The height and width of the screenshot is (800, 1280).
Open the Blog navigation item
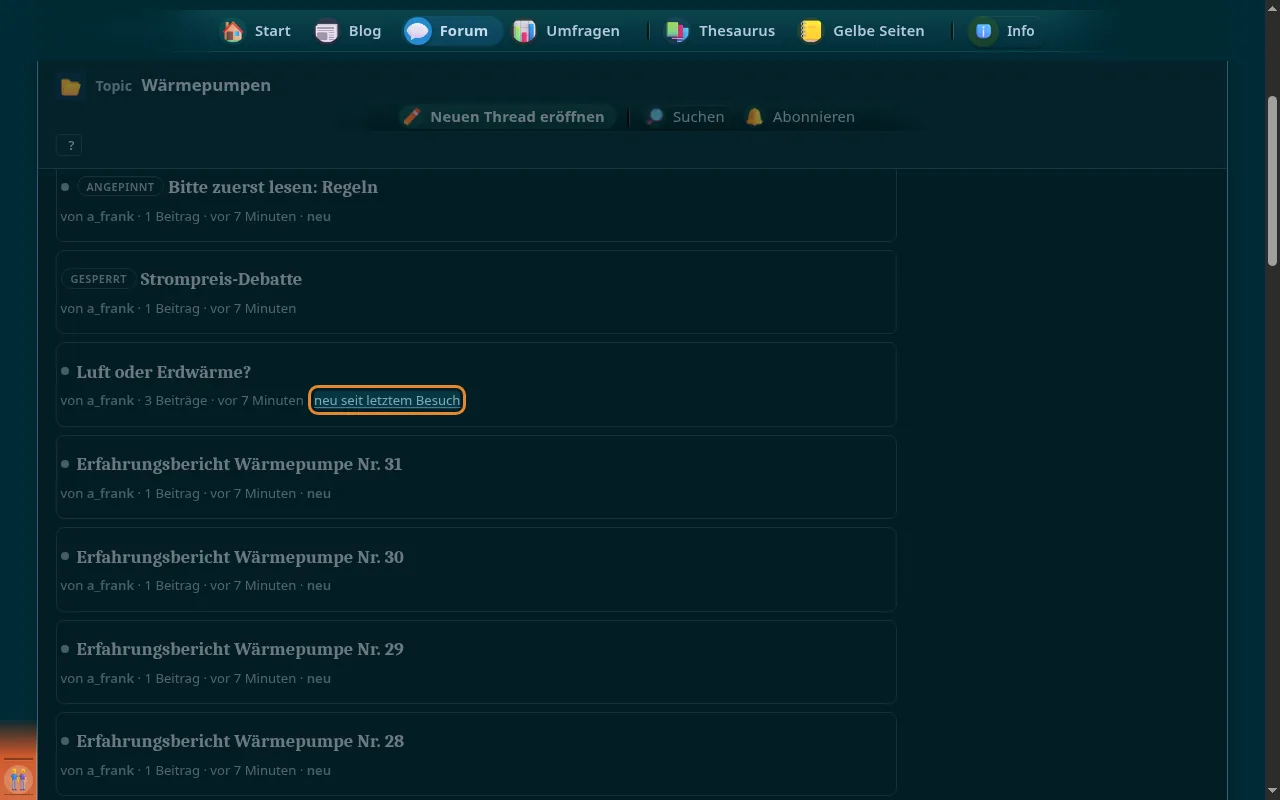tap(349, 31)
